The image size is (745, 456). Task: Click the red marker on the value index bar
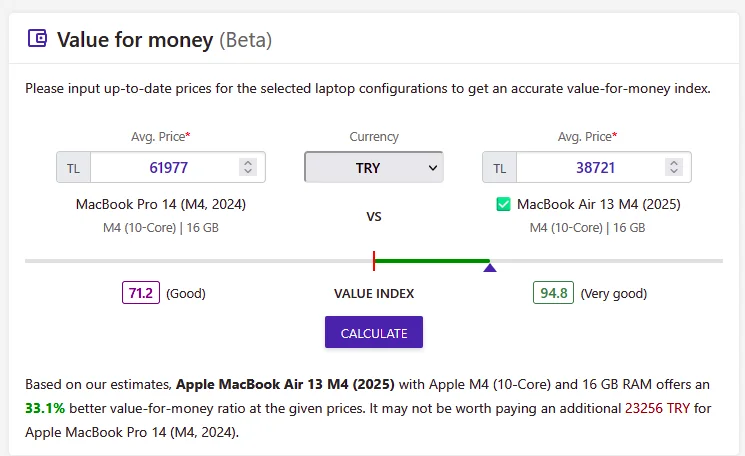click(374, 261)
